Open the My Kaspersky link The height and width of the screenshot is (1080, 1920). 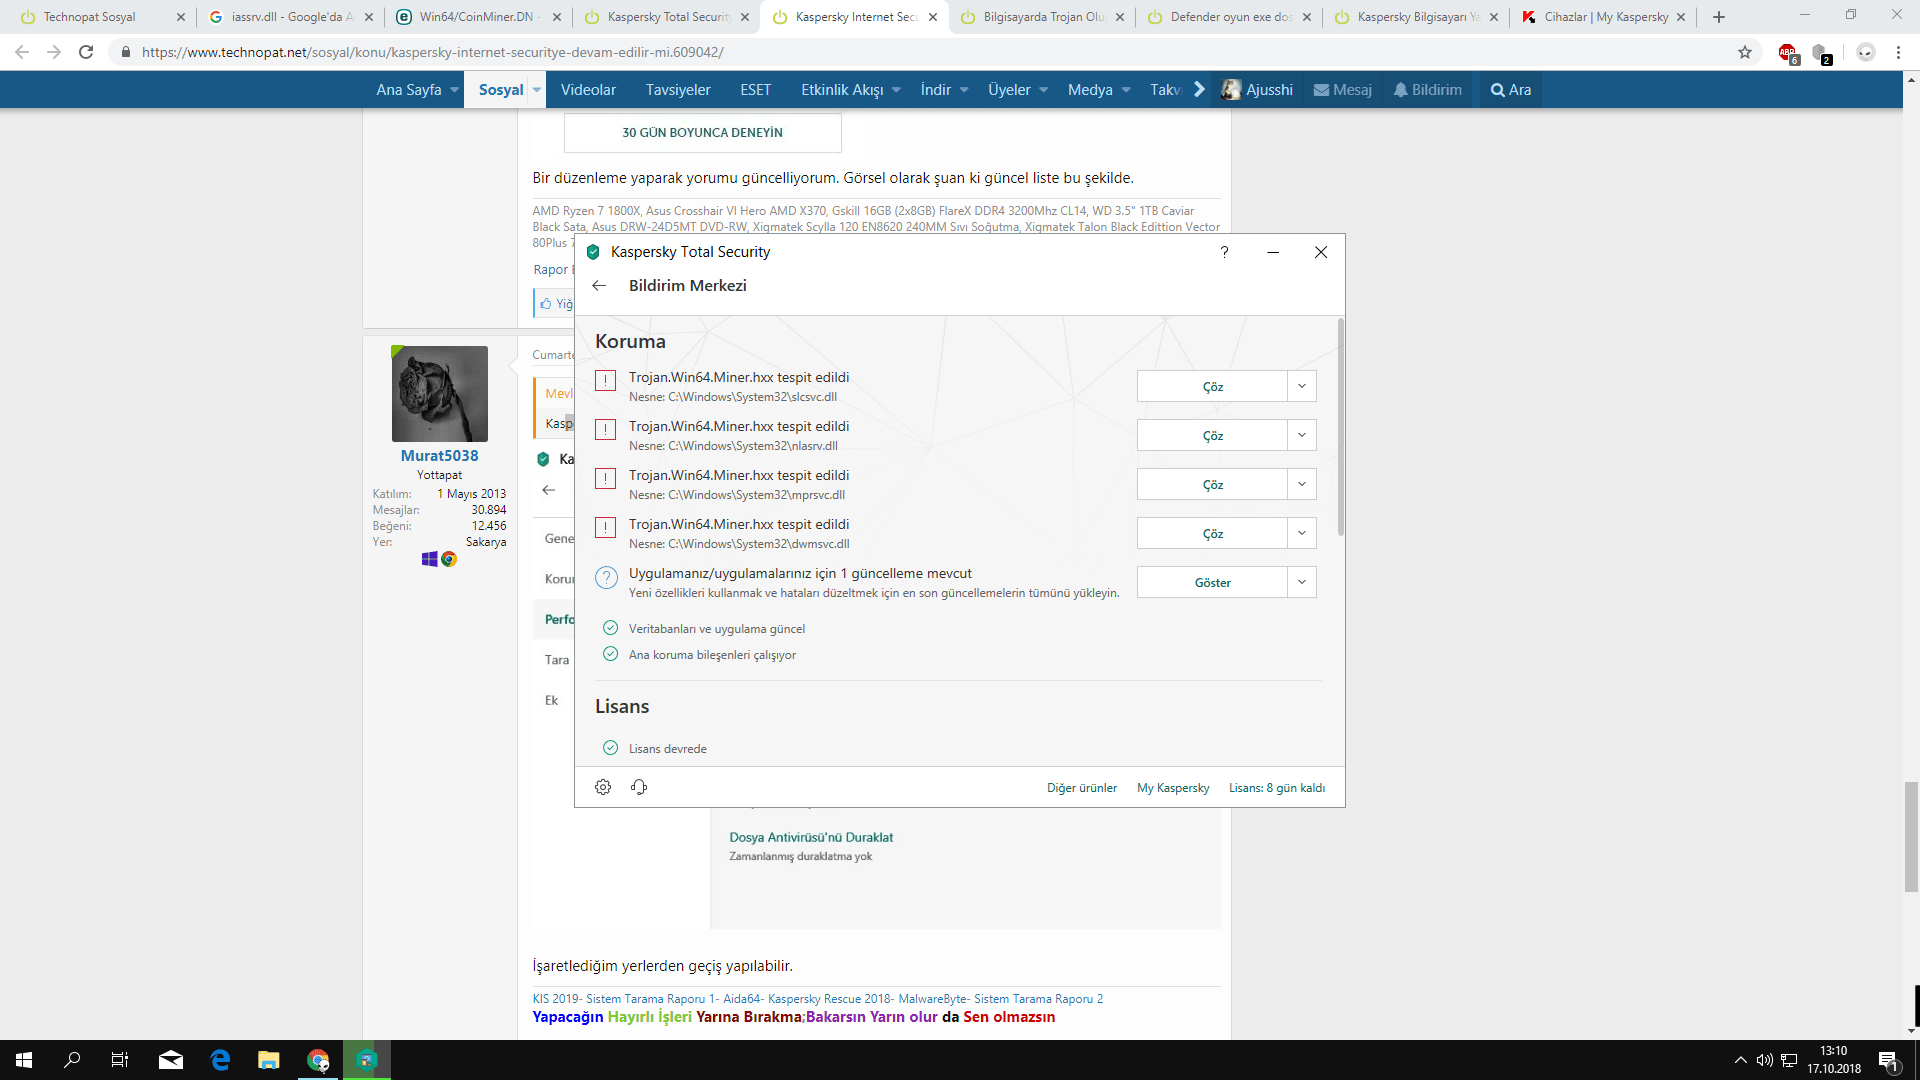coord(1173,788)
